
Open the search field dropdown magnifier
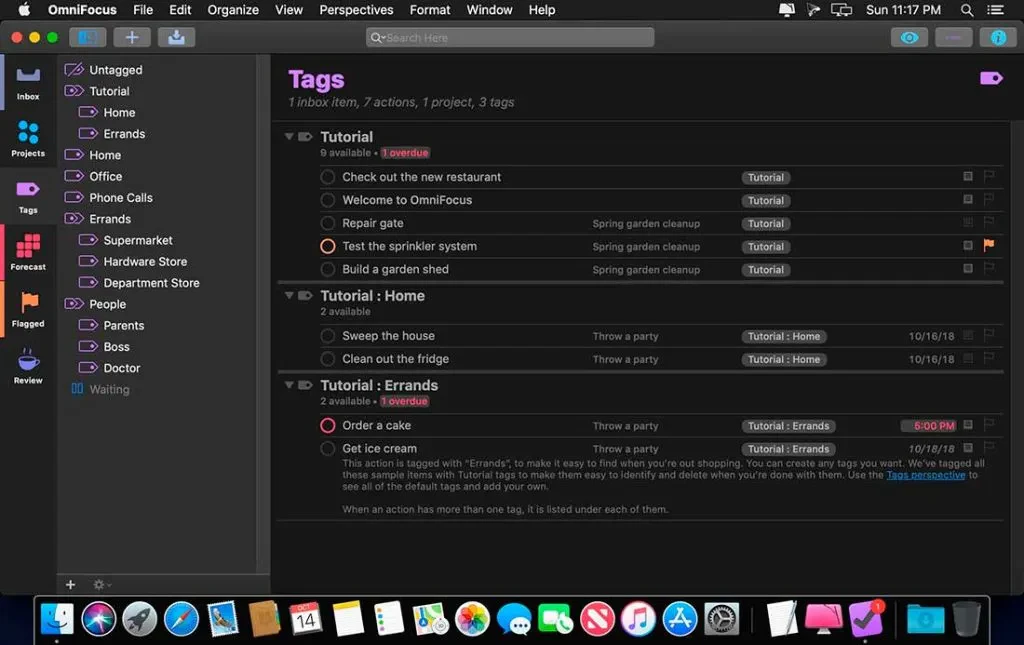pos(377,38)
